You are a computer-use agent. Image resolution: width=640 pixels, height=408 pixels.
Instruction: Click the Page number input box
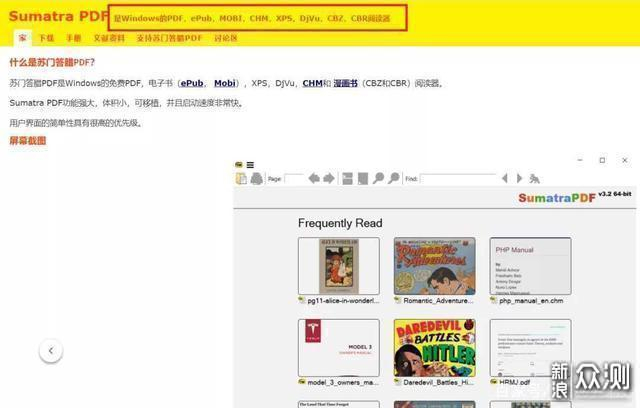[294, 179]
